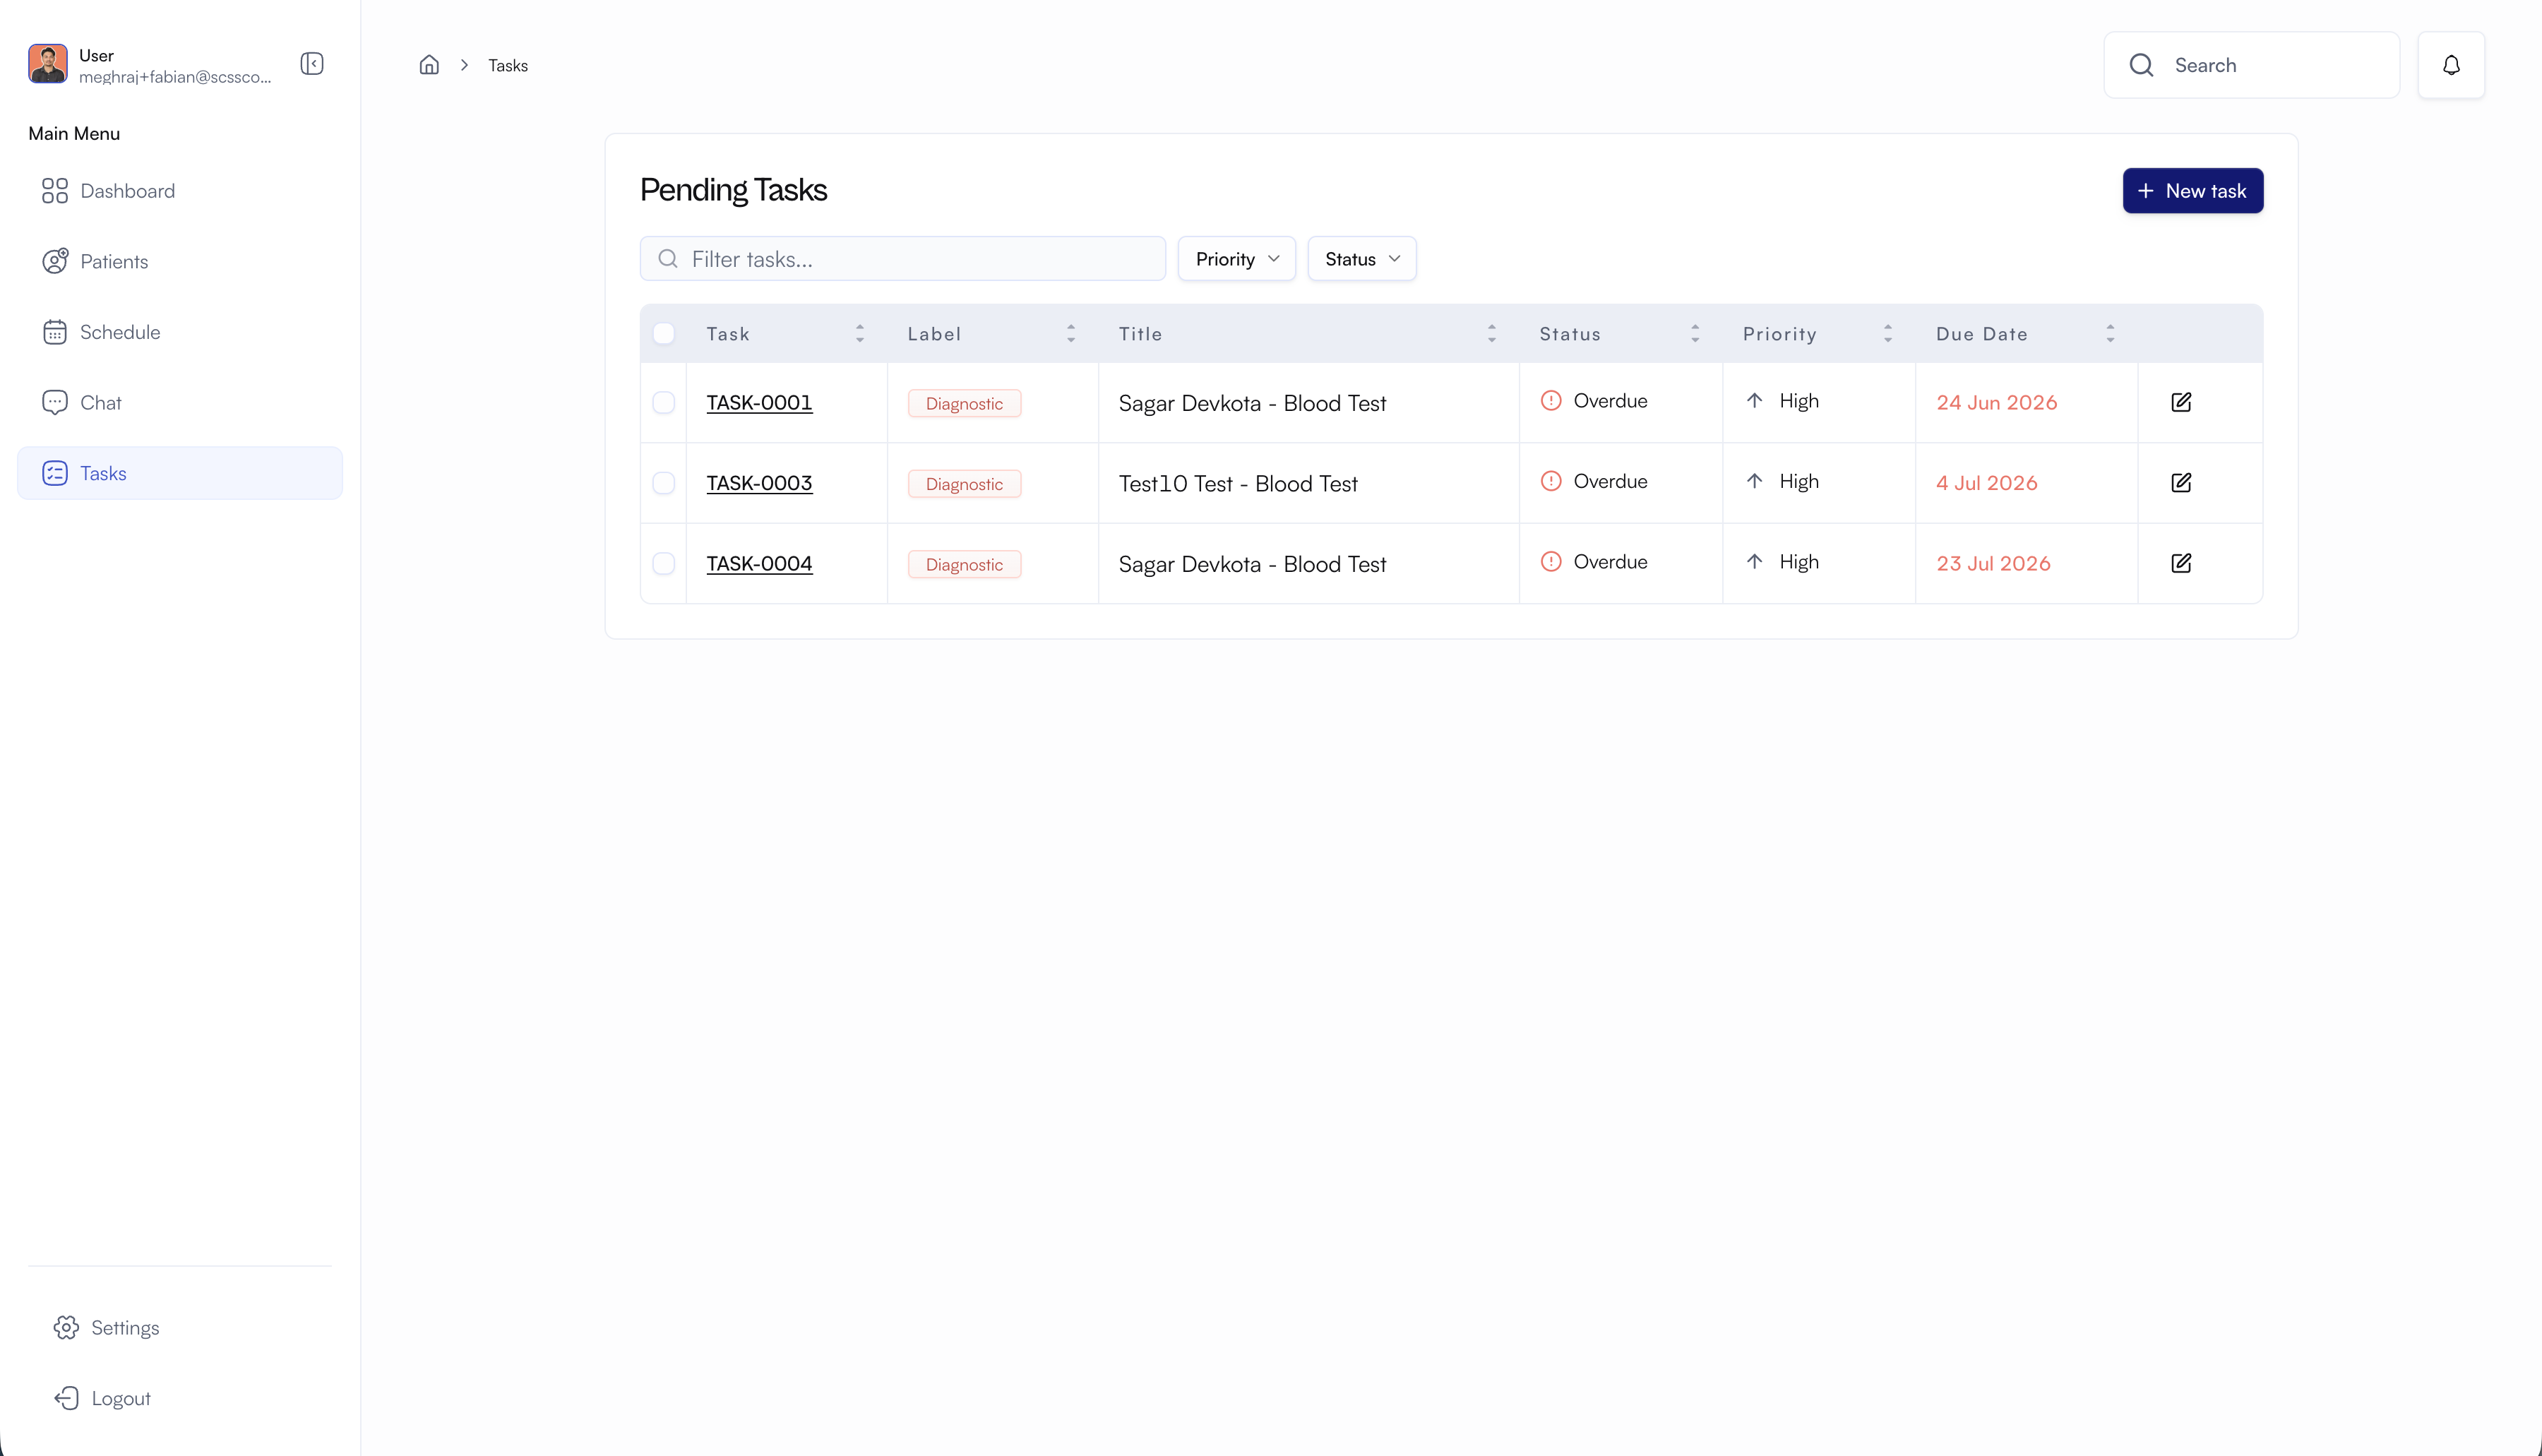
Task: Click the due date 24 Jun 2026
Action: [1996, 402]
